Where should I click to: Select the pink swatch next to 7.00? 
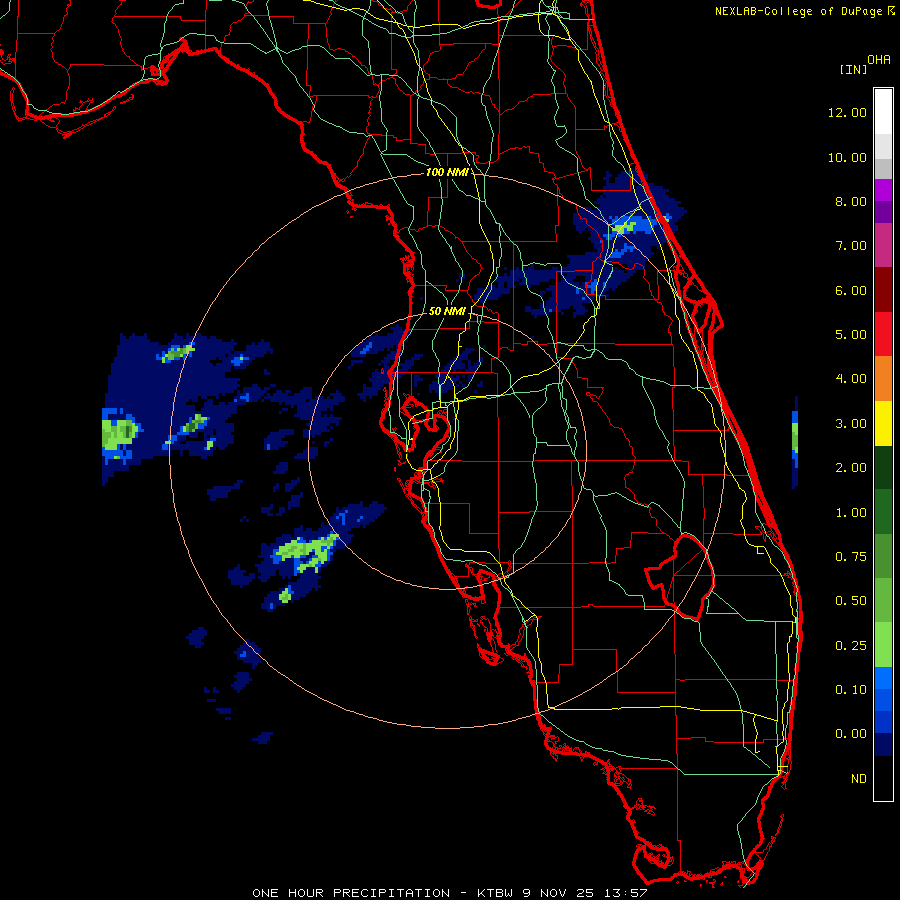click(883, 245)
